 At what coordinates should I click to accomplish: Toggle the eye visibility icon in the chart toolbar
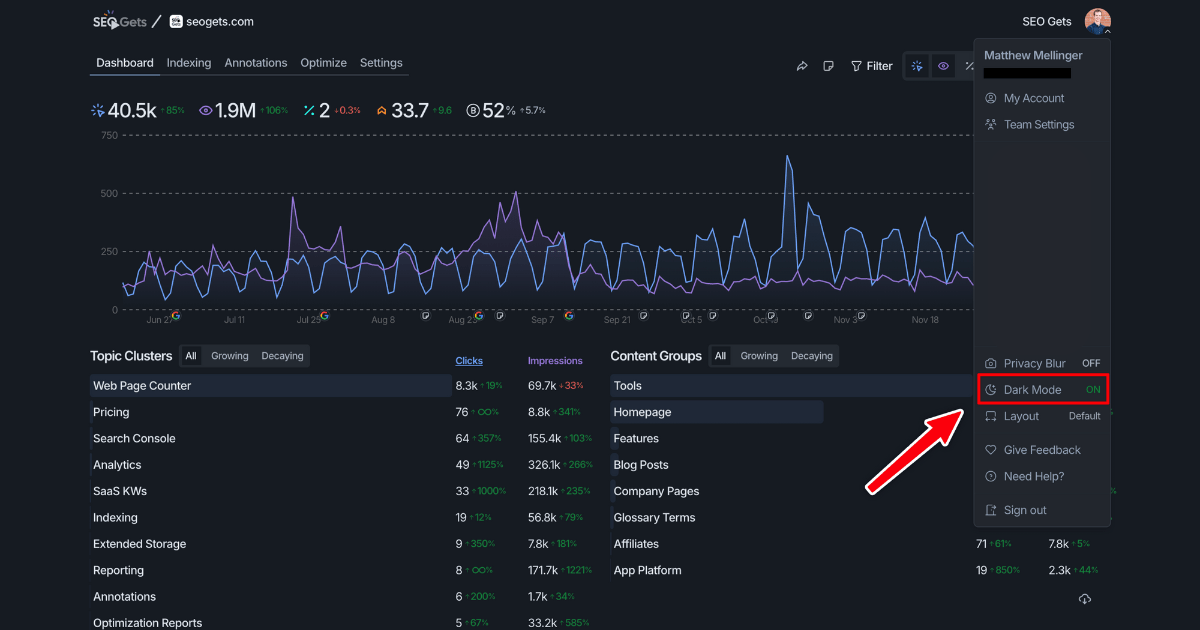click(x=943, y=65)
